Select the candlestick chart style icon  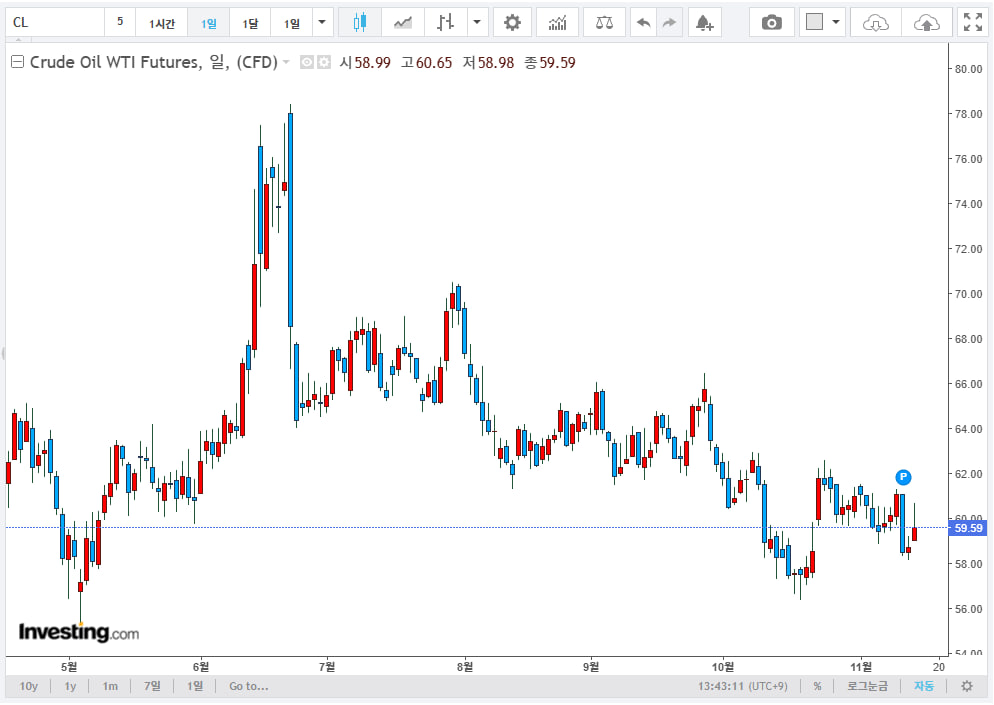360,22
